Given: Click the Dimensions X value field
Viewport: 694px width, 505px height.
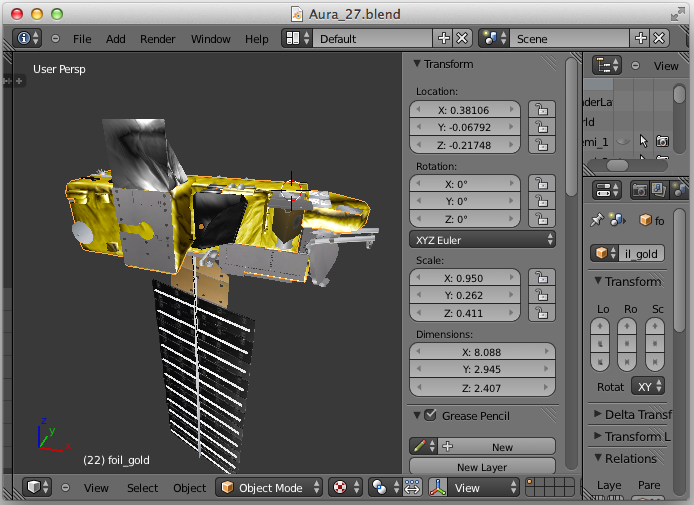Looking at the screenshot, I should [x=482, y=352].
